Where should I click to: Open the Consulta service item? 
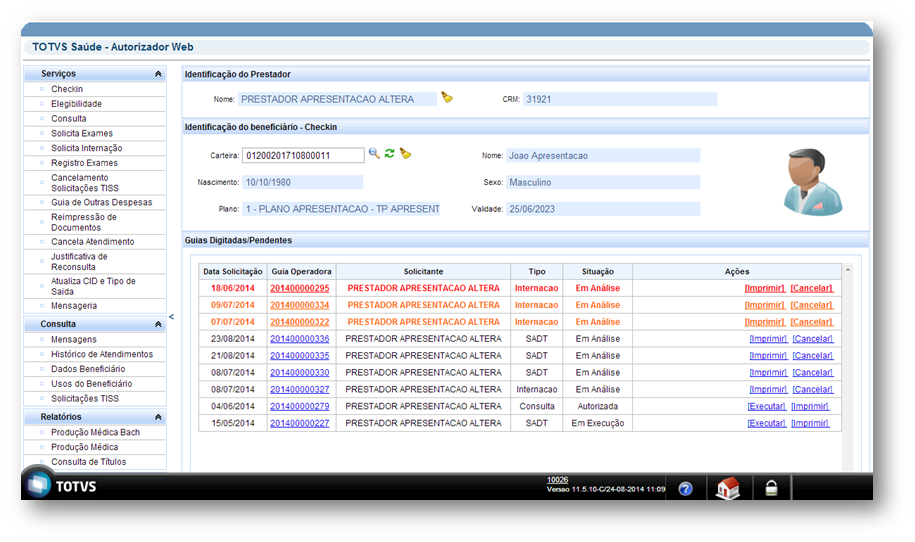coord(68,118)
